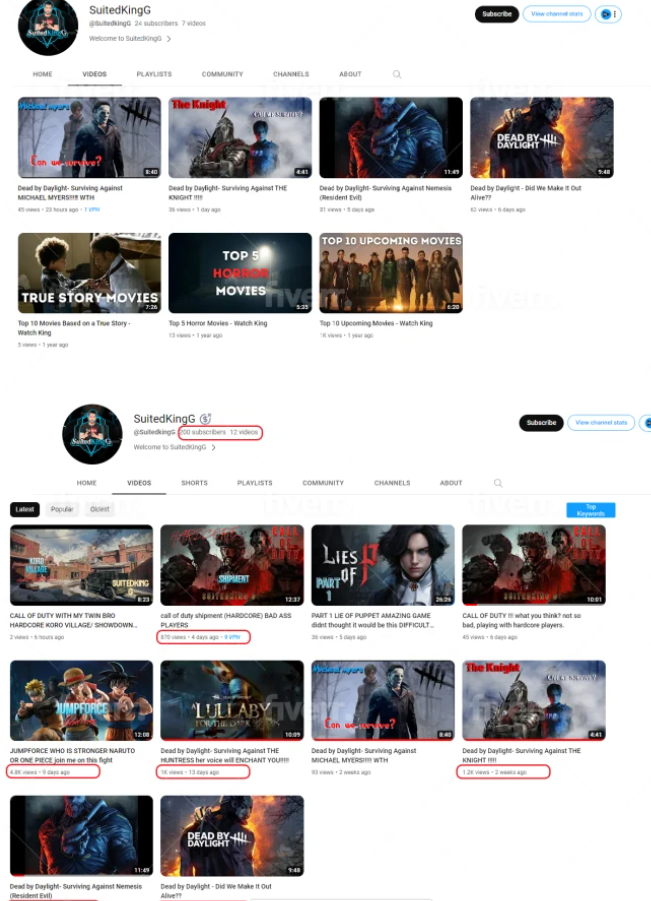Expand the channel description arrow in the 24-subscriber header
The image size is (651, 901).
click(168, 39)
